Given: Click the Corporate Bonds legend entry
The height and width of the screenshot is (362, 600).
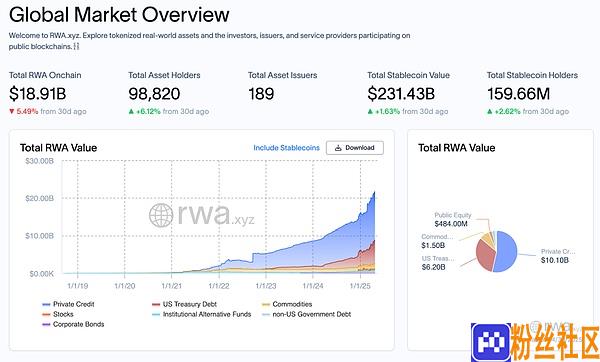Looking at the screenshot, I should pos(73,324).
